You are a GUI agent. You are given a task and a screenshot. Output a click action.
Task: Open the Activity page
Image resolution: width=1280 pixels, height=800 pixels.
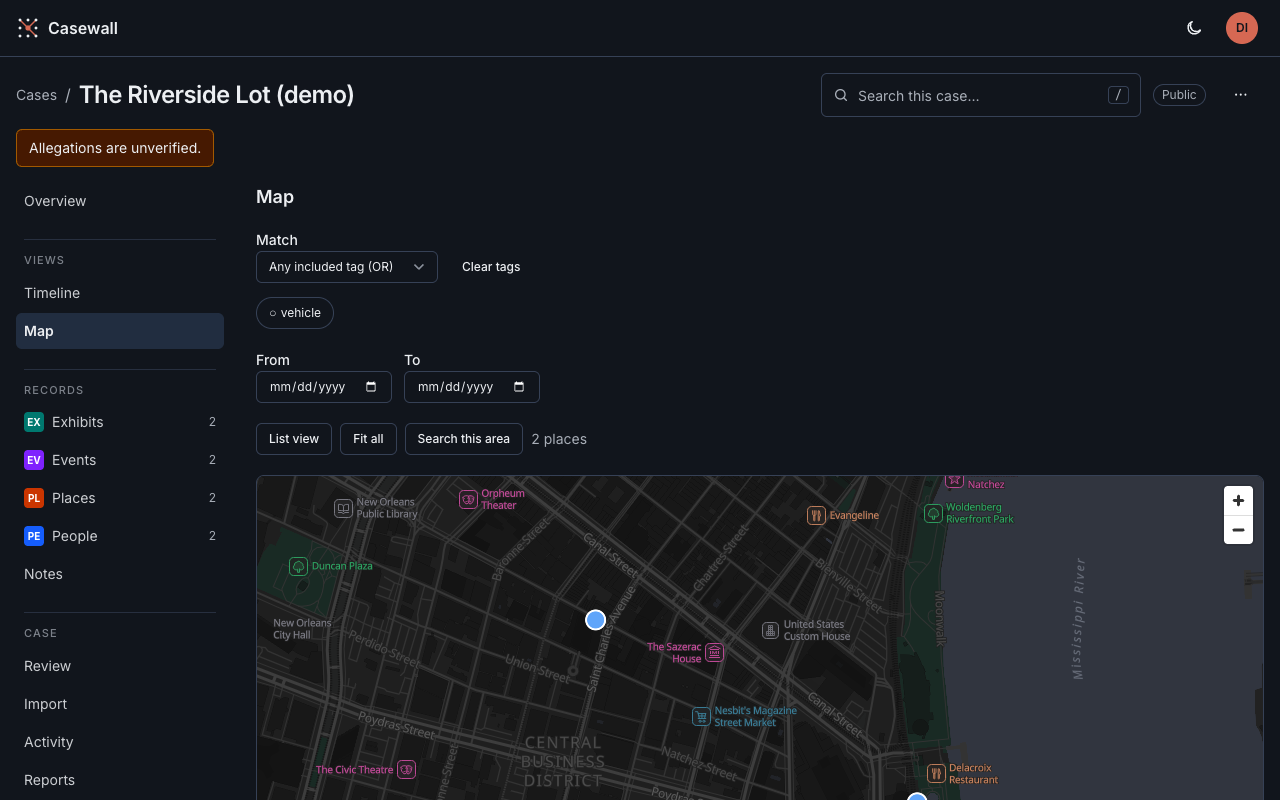coord(120,742)
